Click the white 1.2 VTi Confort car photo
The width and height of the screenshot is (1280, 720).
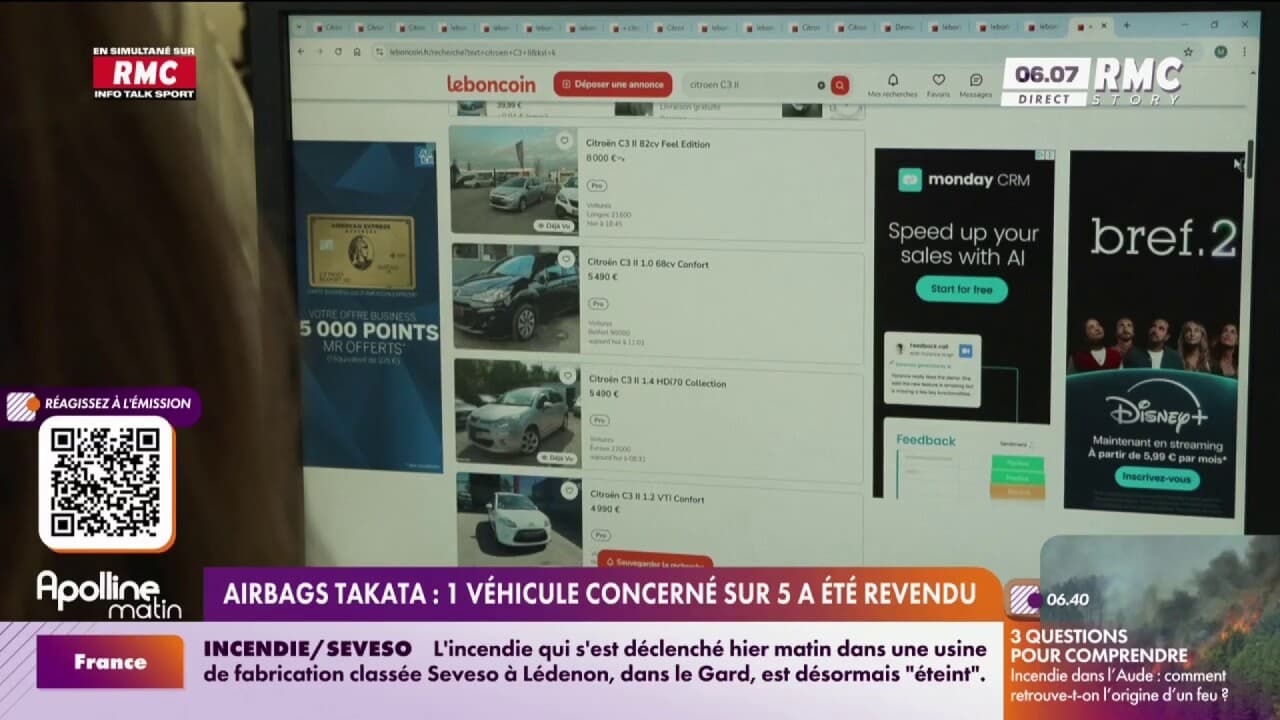point(520,519)
